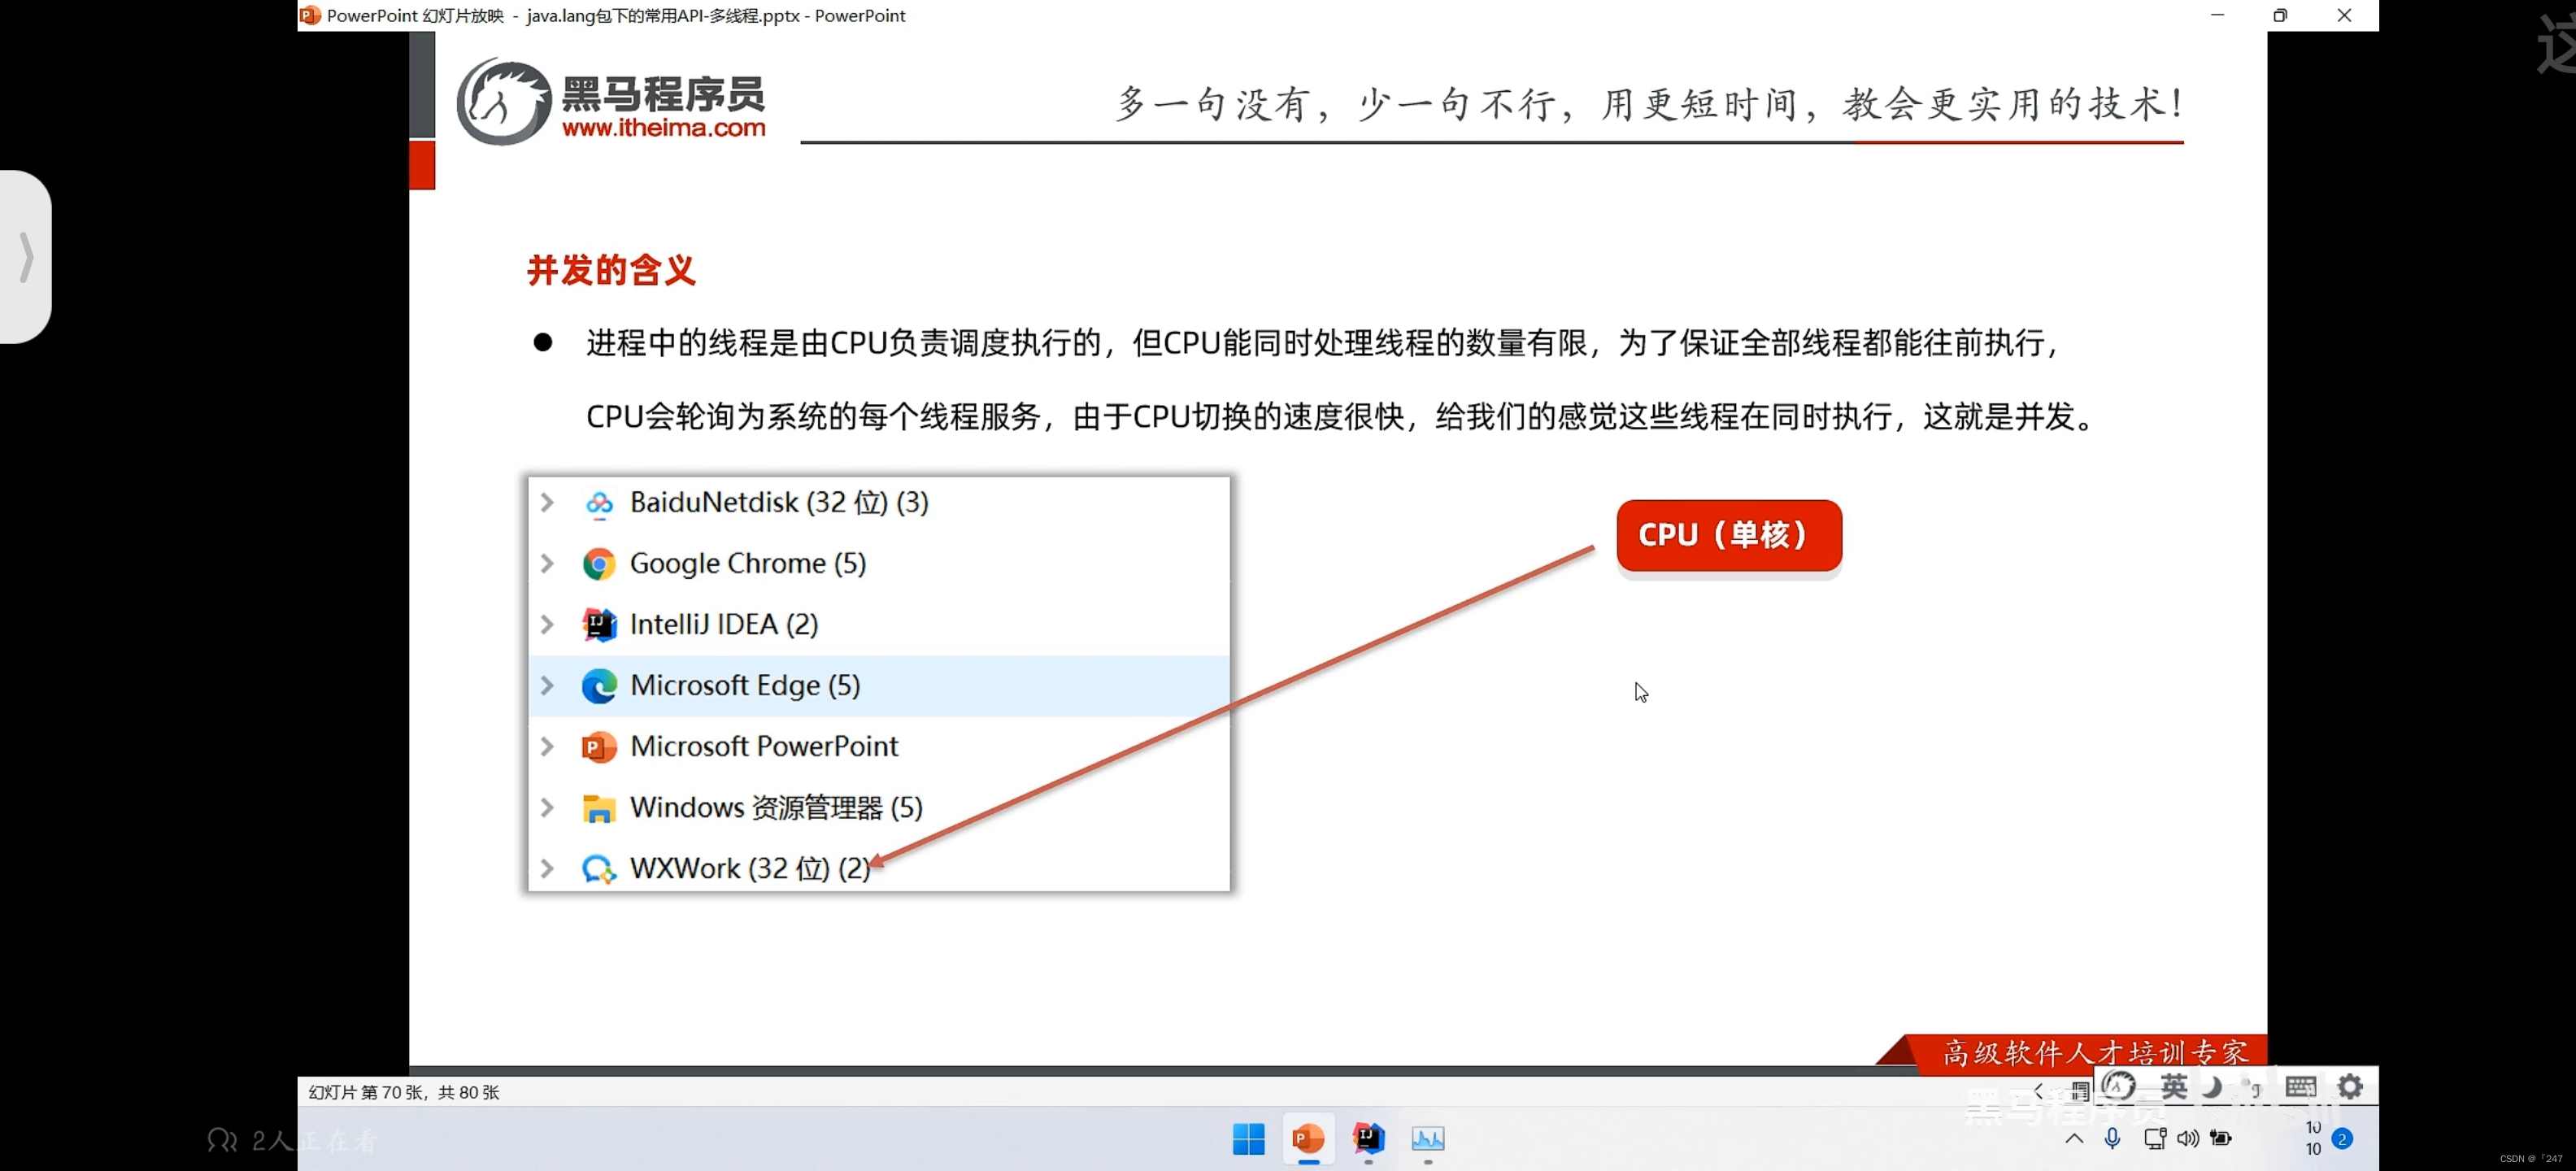Viewport: 2576px width, 1171px height.
Task: Open input method soft keyboard icon
Action: tap(2300, 1086)
